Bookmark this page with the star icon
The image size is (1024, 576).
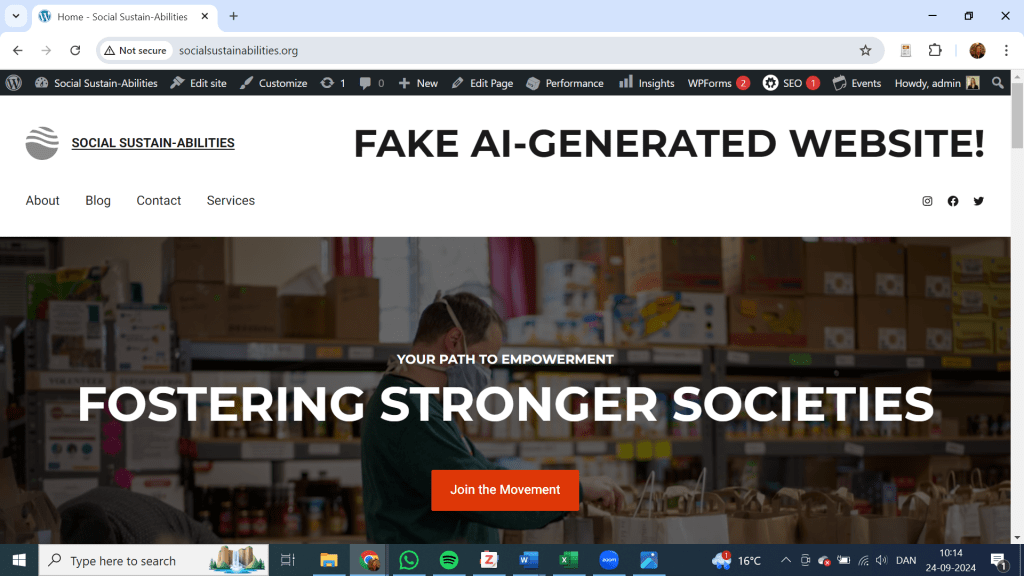pyautogui.click(x=865, y=50)
